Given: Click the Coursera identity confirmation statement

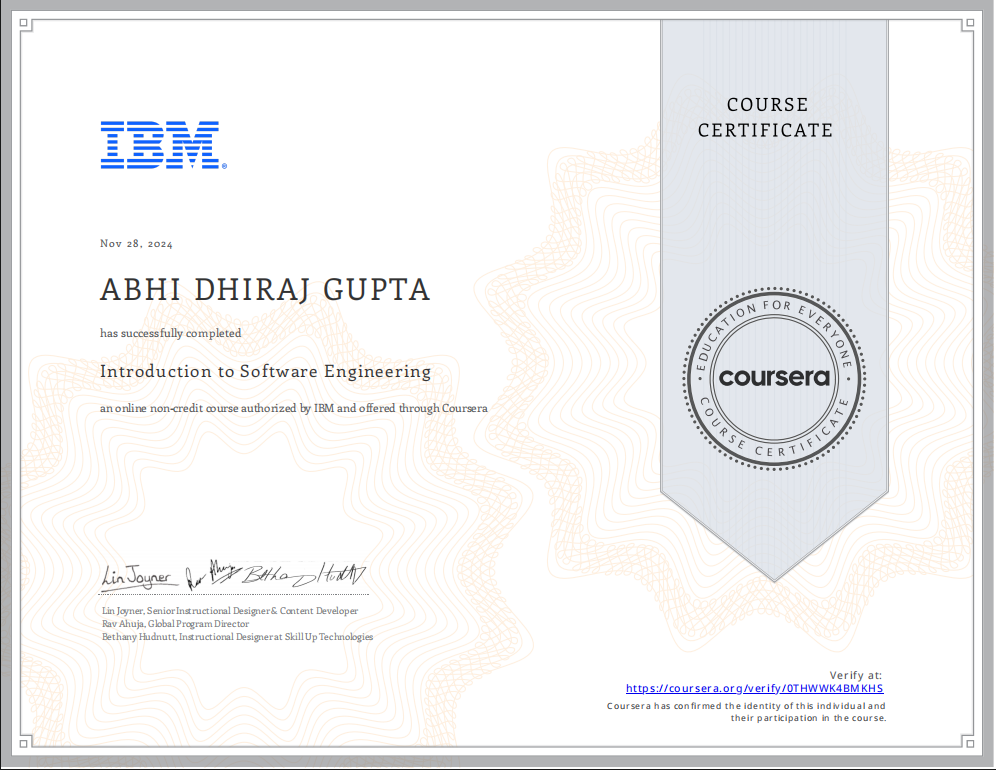Looking at the screenshot, I should point(746,712).
